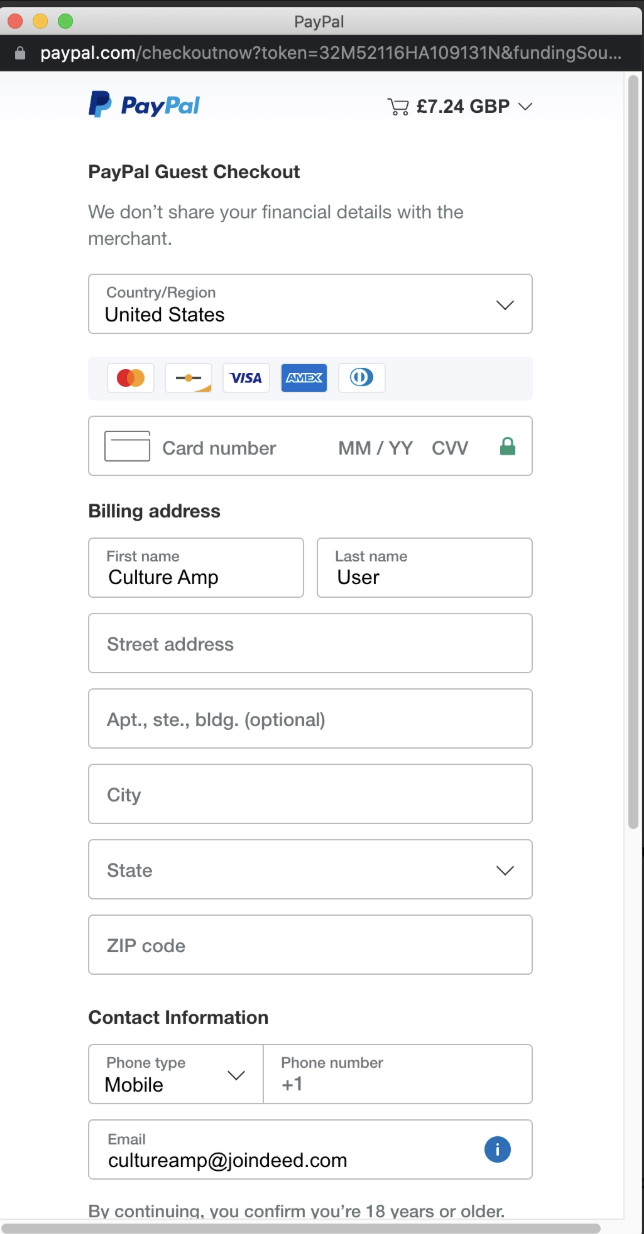Click the Diners Club card icon
The image size is (644, 1234).
pos(362,378)
